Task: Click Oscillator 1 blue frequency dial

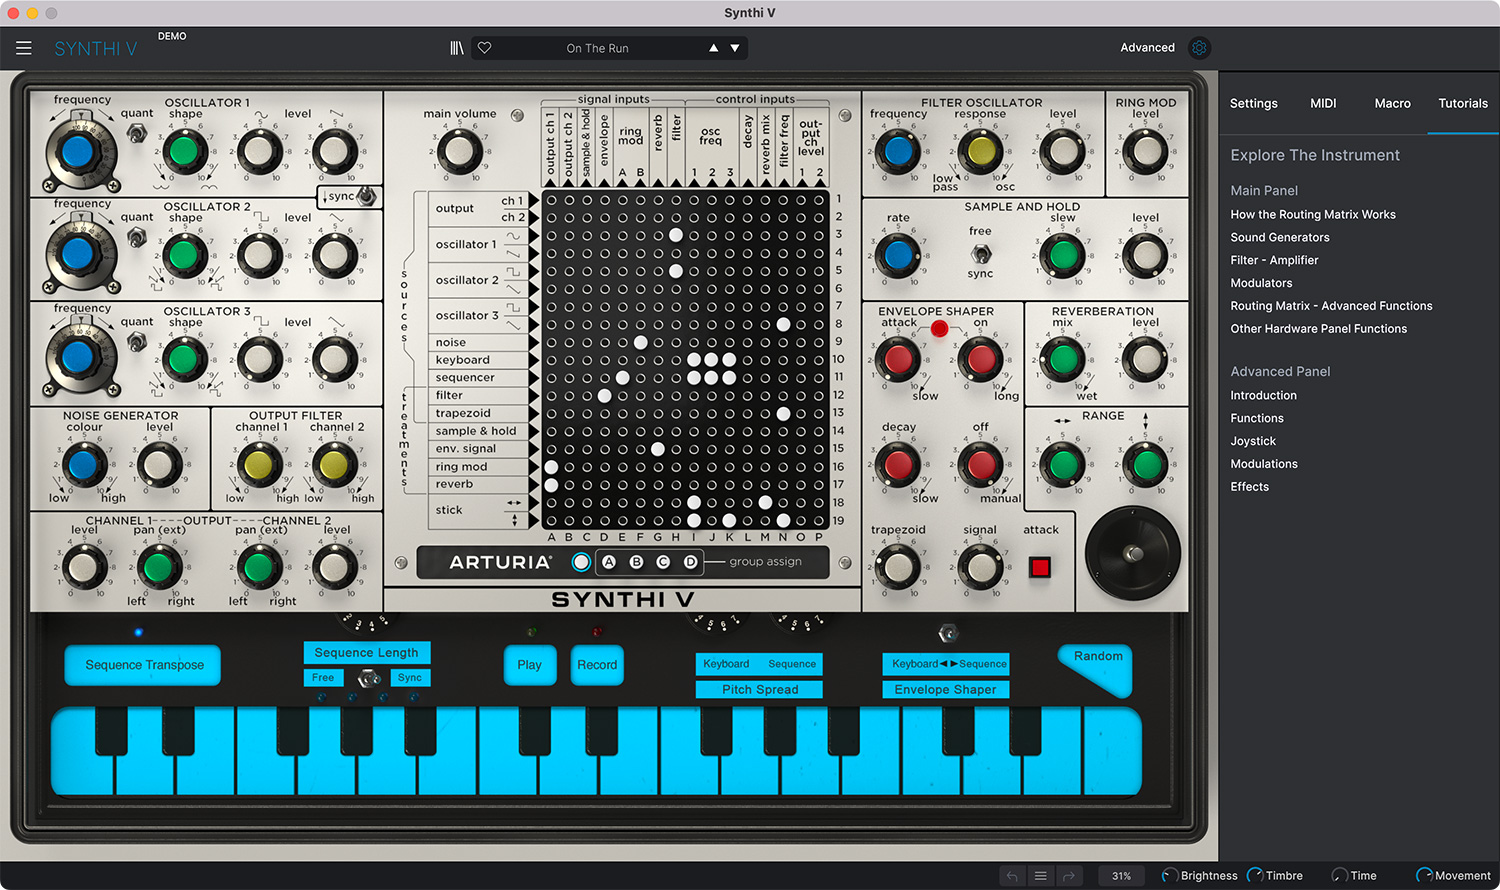Action: pos(77,152)
